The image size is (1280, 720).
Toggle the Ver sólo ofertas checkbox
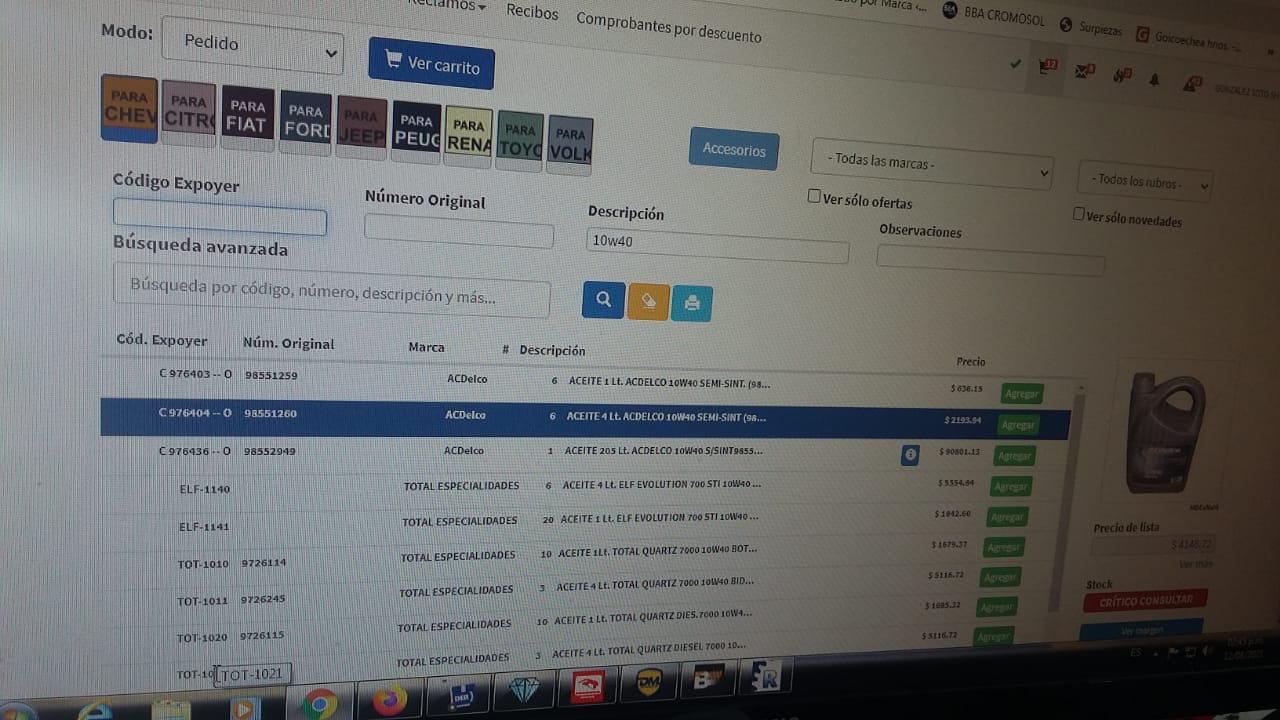coord(814,196)
